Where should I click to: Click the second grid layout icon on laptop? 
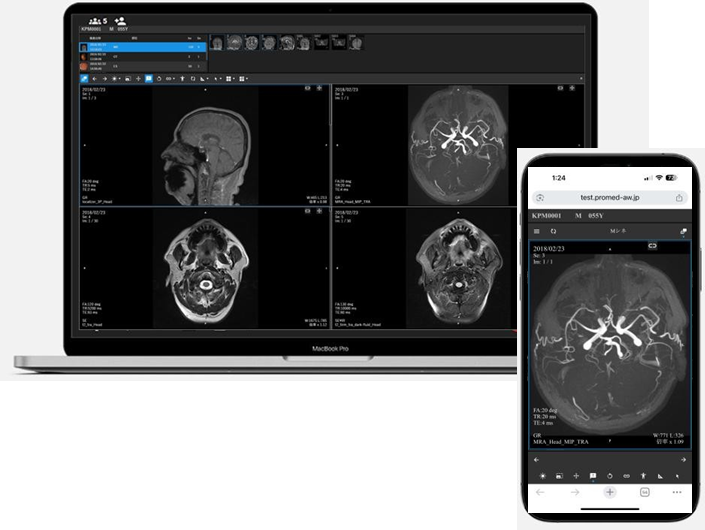tap(241, 79)
